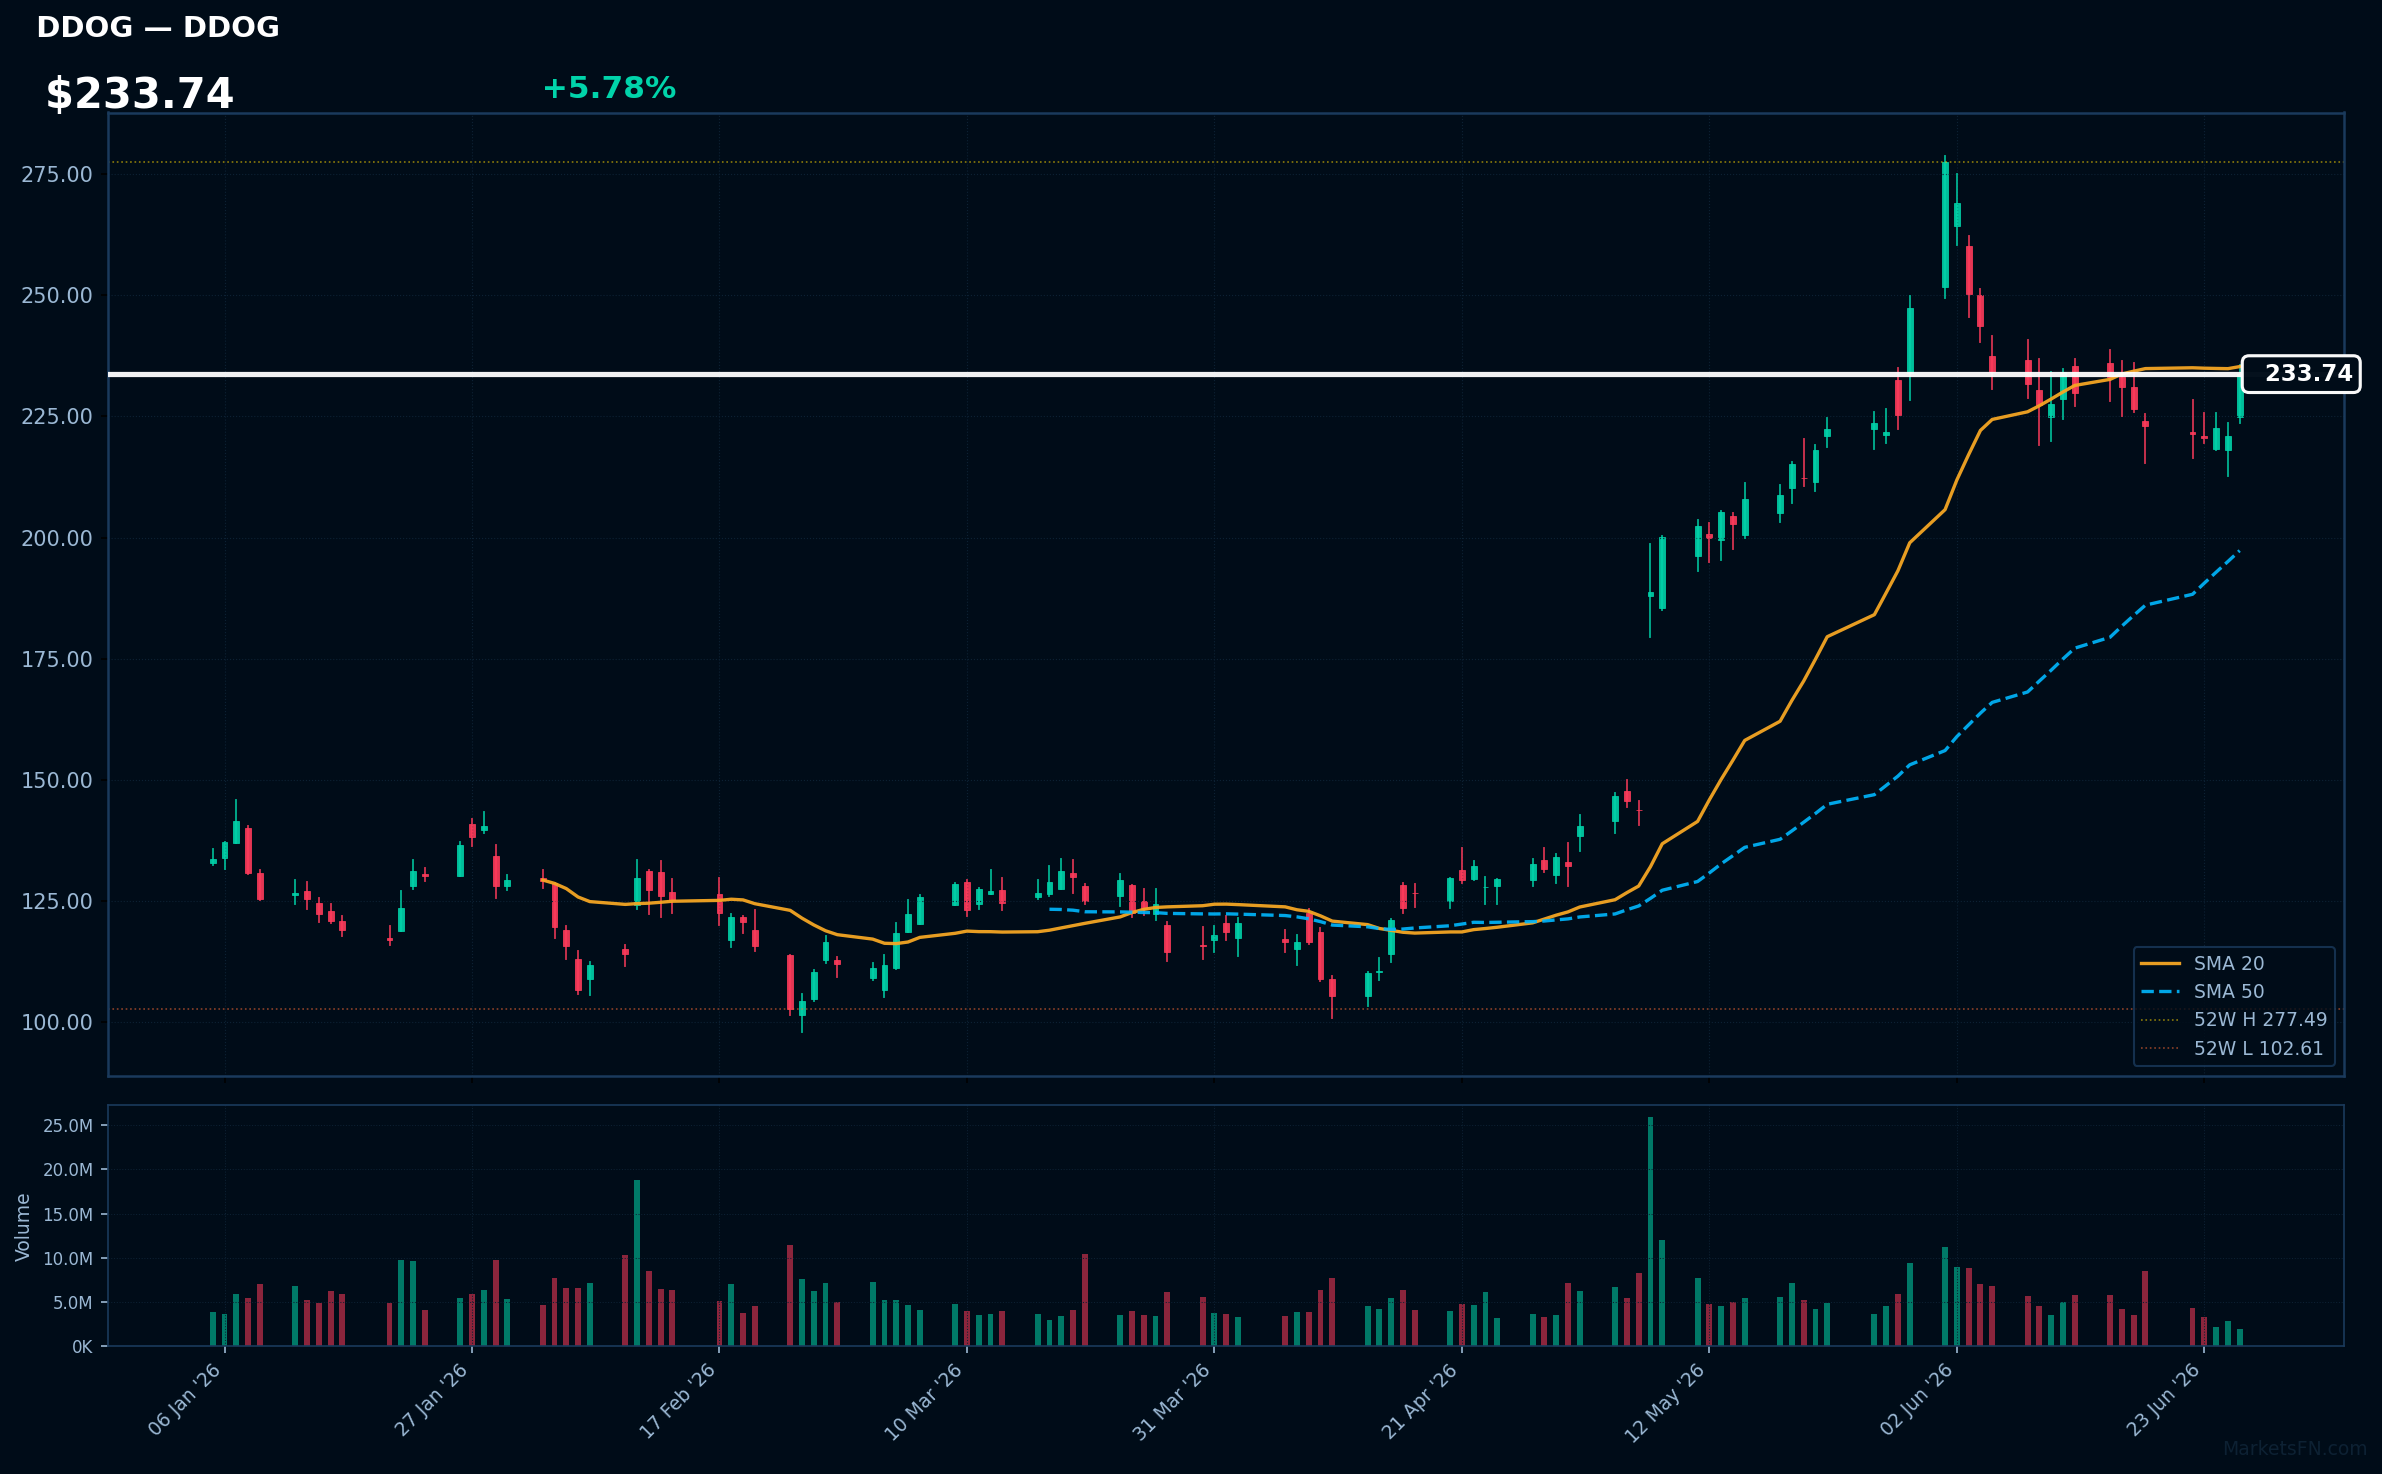This screenshot has width=2382, height=1474.
Task: Click the 23 Jun '26 date label
Action: (2164, 1399)
